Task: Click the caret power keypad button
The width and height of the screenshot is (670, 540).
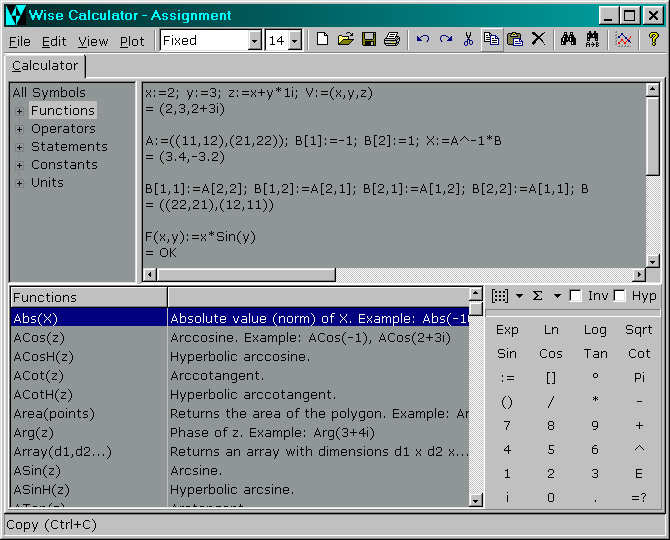Action: tap(639, 449)
